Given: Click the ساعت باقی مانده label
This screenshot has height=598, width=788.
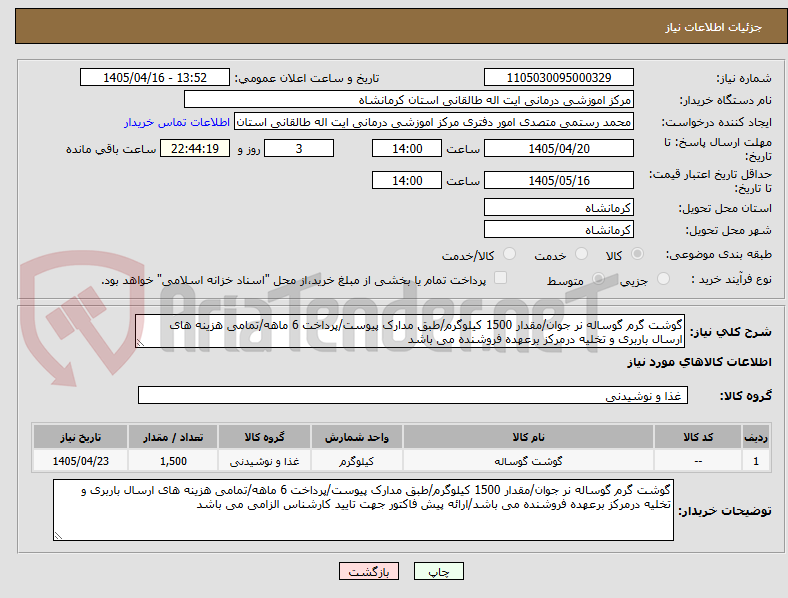Looking at the screenshot, I should pos(111,149).
